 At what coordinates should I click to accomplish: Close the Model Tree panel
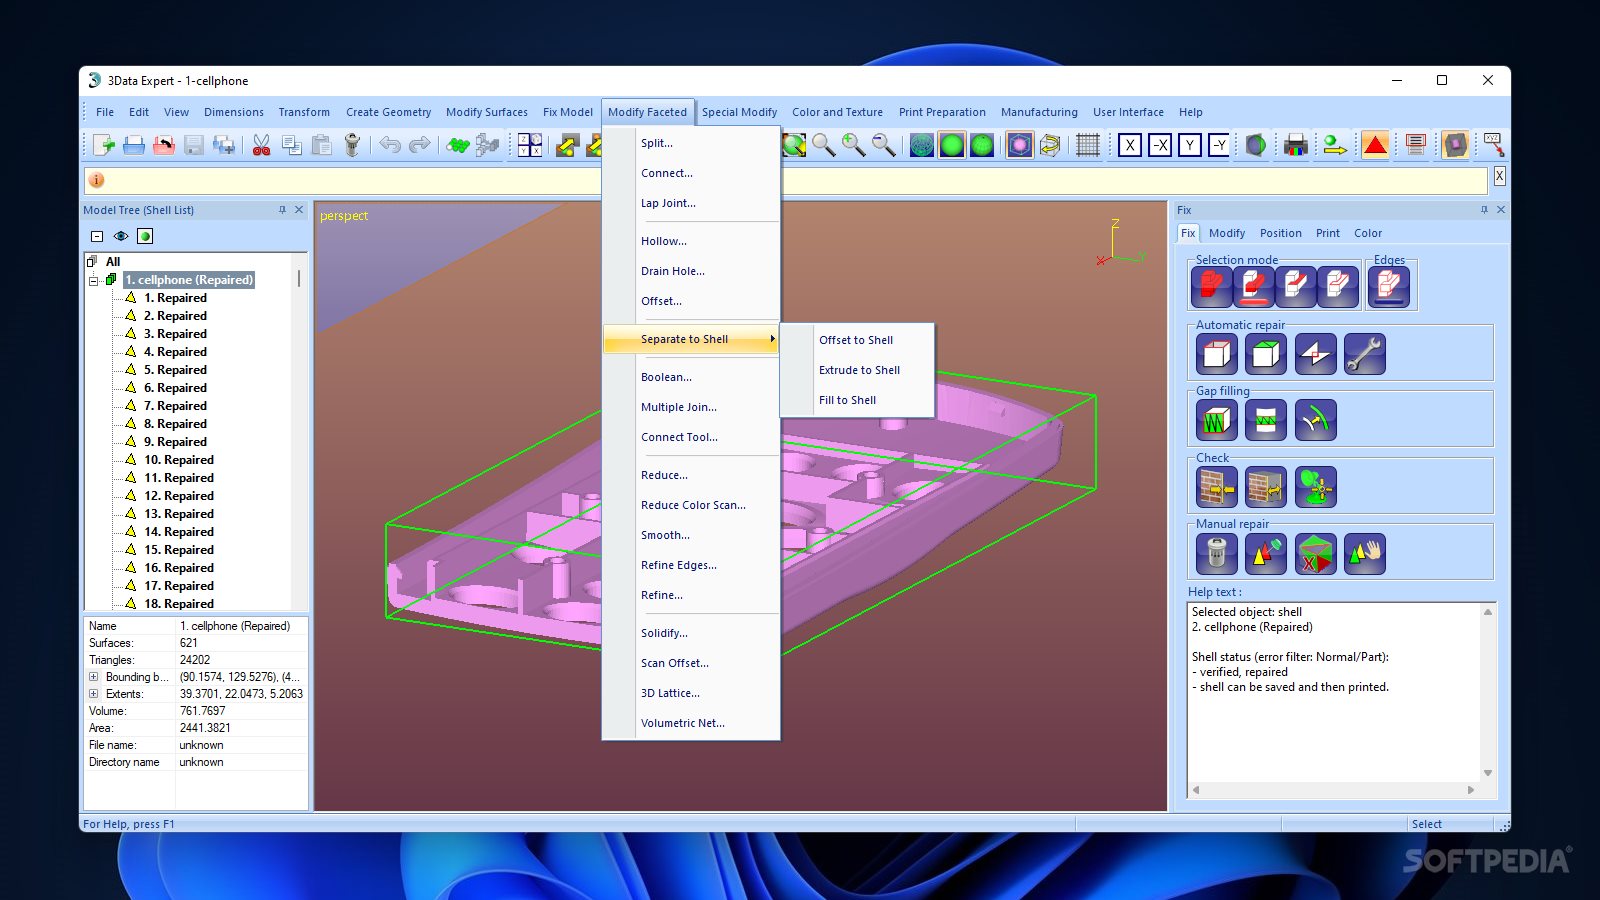point(299,210)
